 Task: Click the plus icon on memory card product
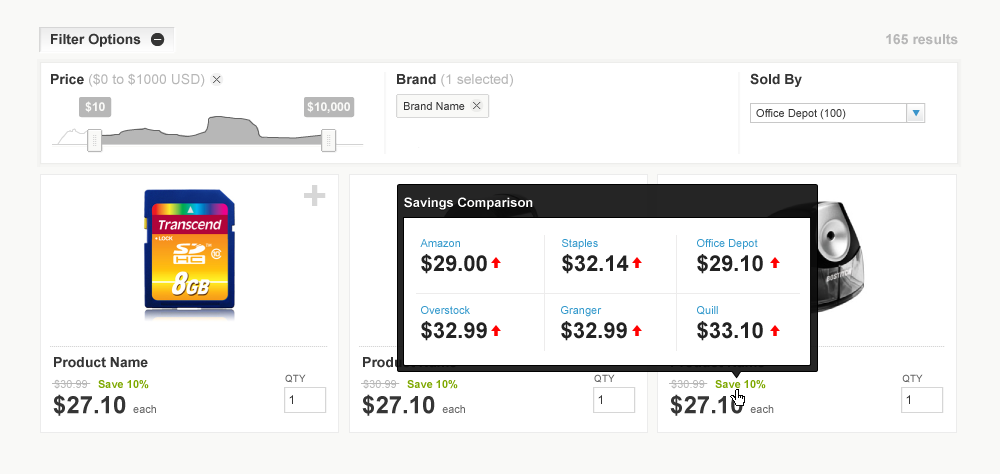314,196
